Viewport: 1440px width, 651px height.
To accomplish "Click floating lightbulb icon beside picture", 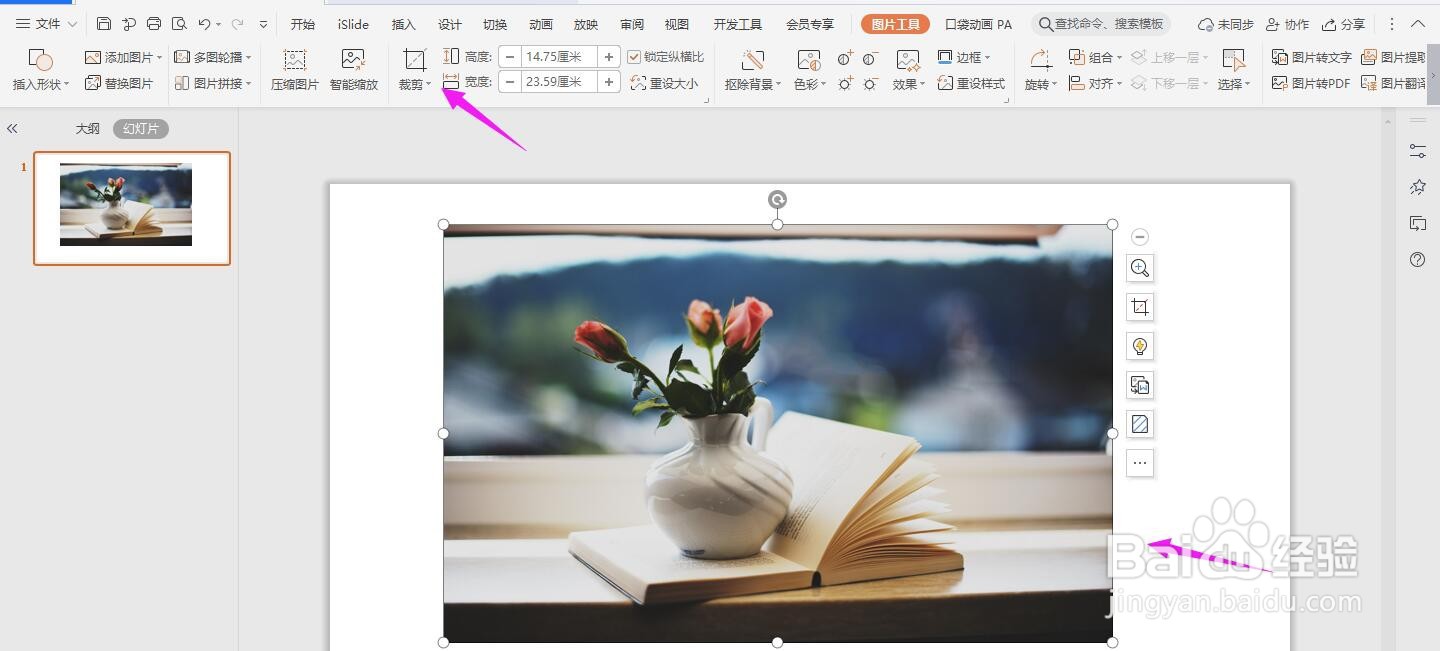I will coord(1140,346).
